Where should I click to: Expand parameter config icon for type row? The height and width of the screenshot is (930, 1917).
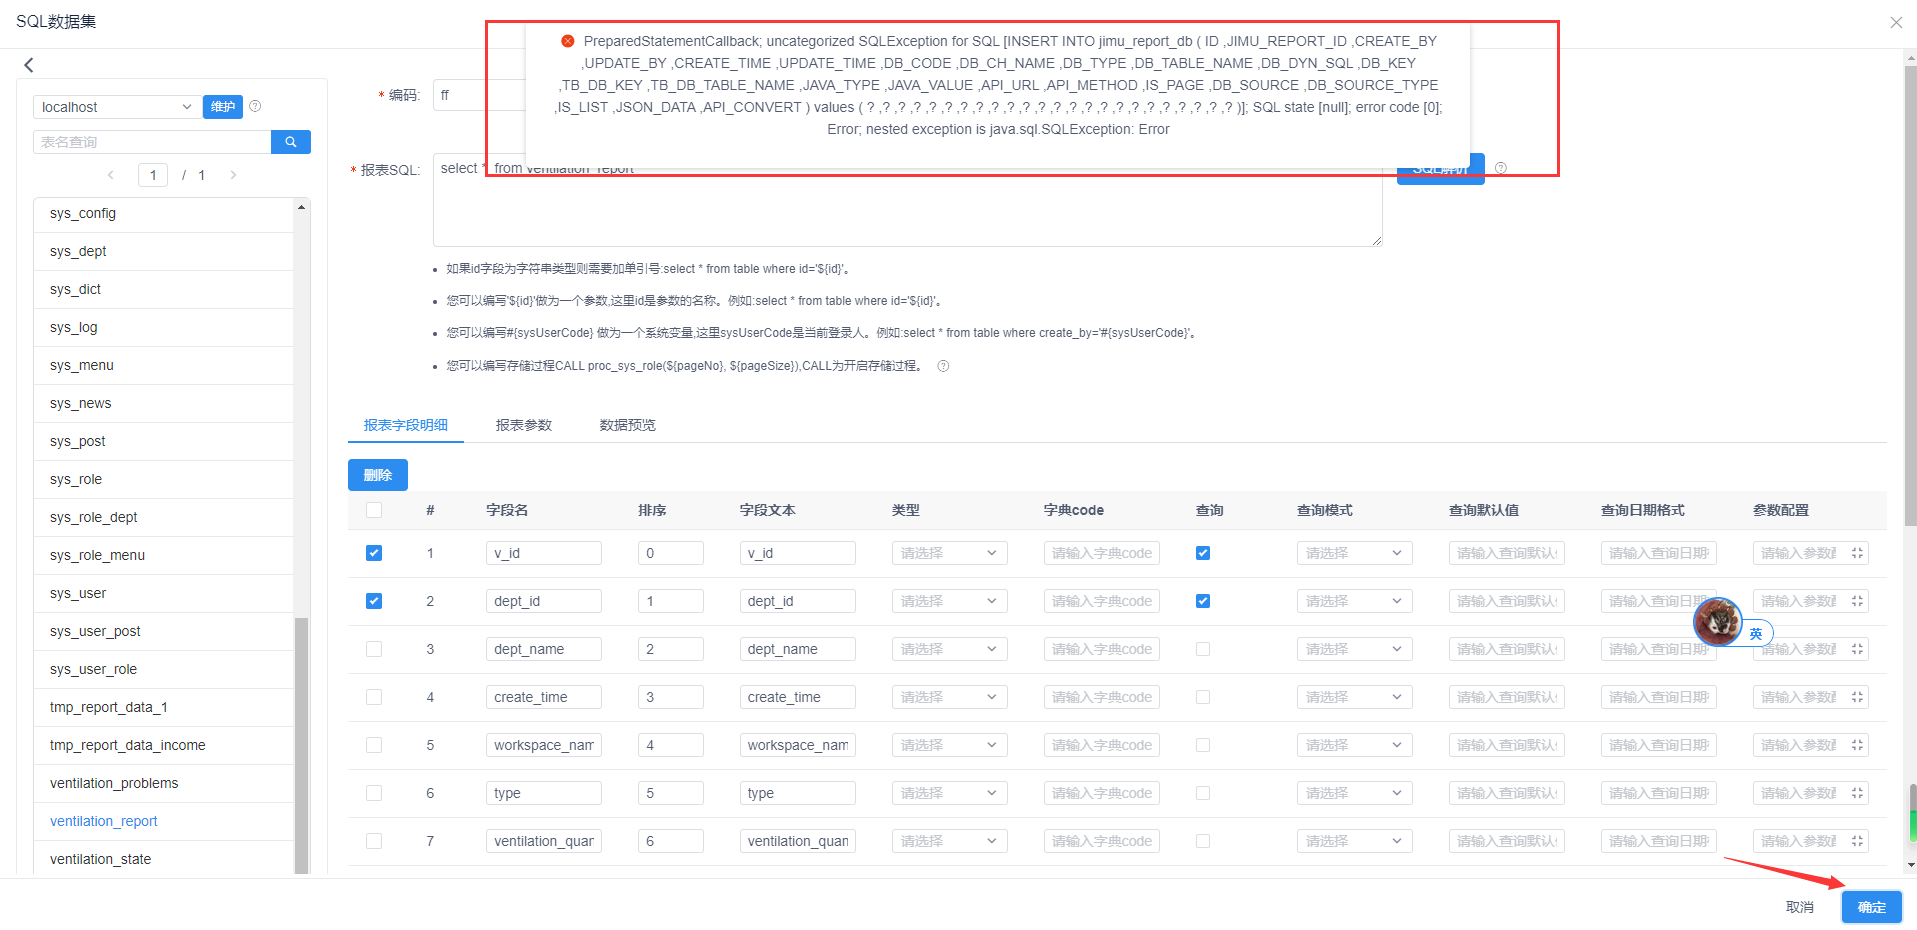pyautogui.click(x=1857, y=793)
